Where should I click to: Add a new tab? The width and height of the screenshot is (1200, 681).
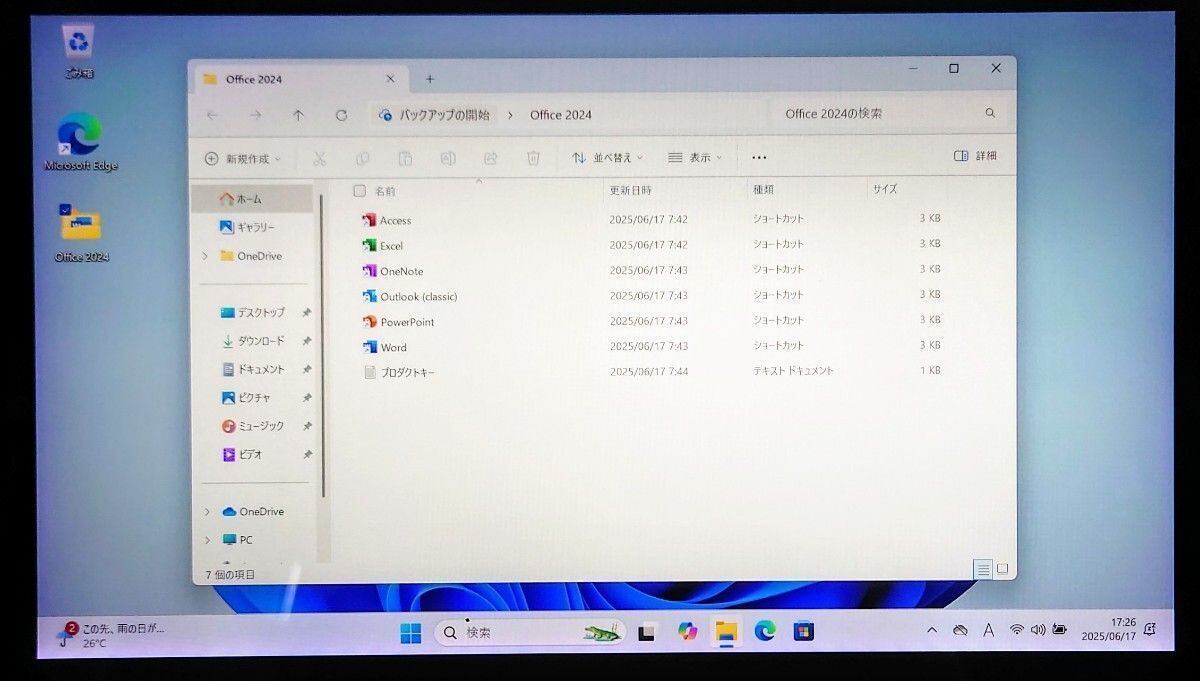click(430, 79)
